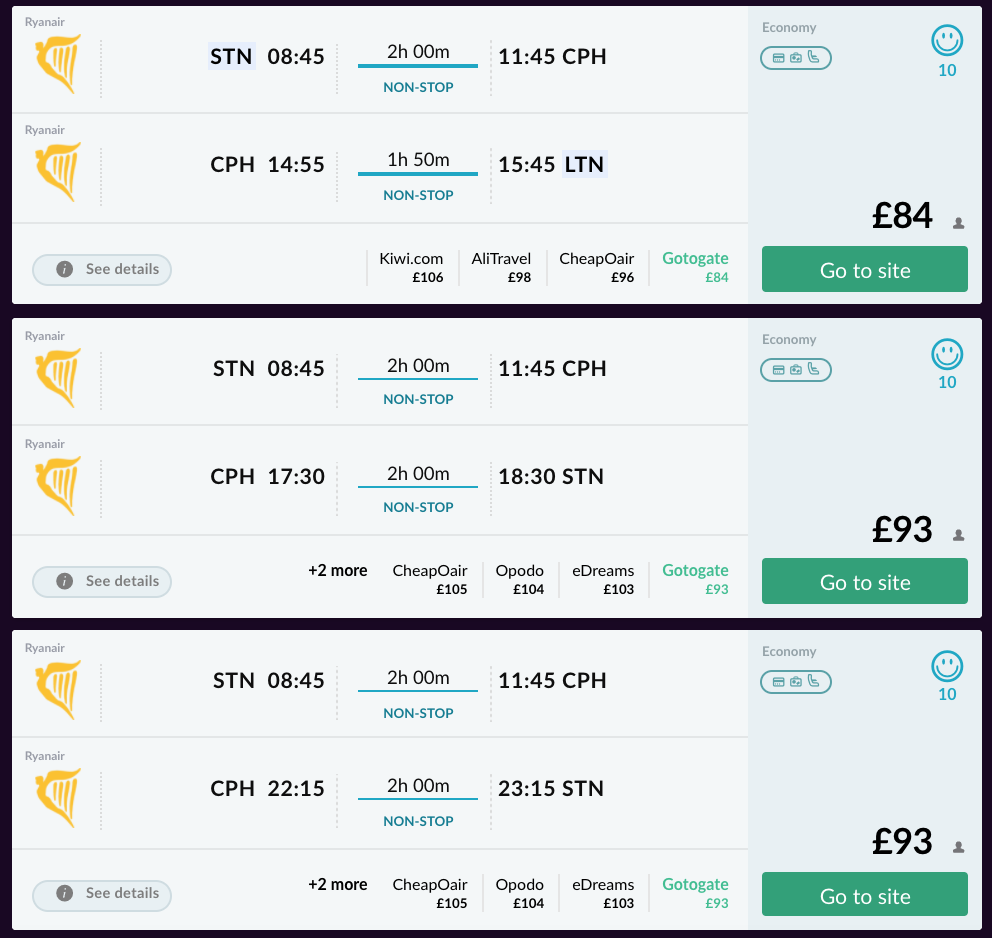Go to site for the 22:15 return flight
Screen dimensions: 992x938
coord(865,895)
